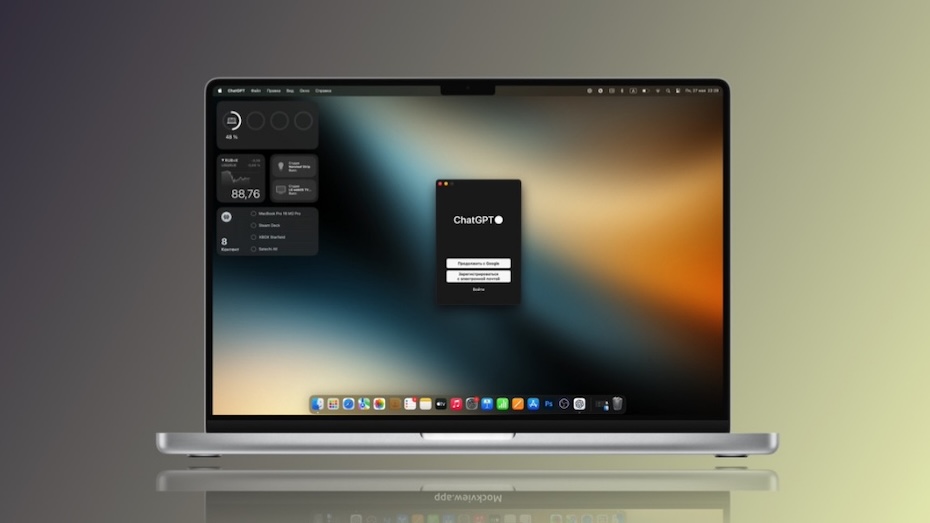Open the 'Вид' menu
930x523 pixels.
pos(290,91)
